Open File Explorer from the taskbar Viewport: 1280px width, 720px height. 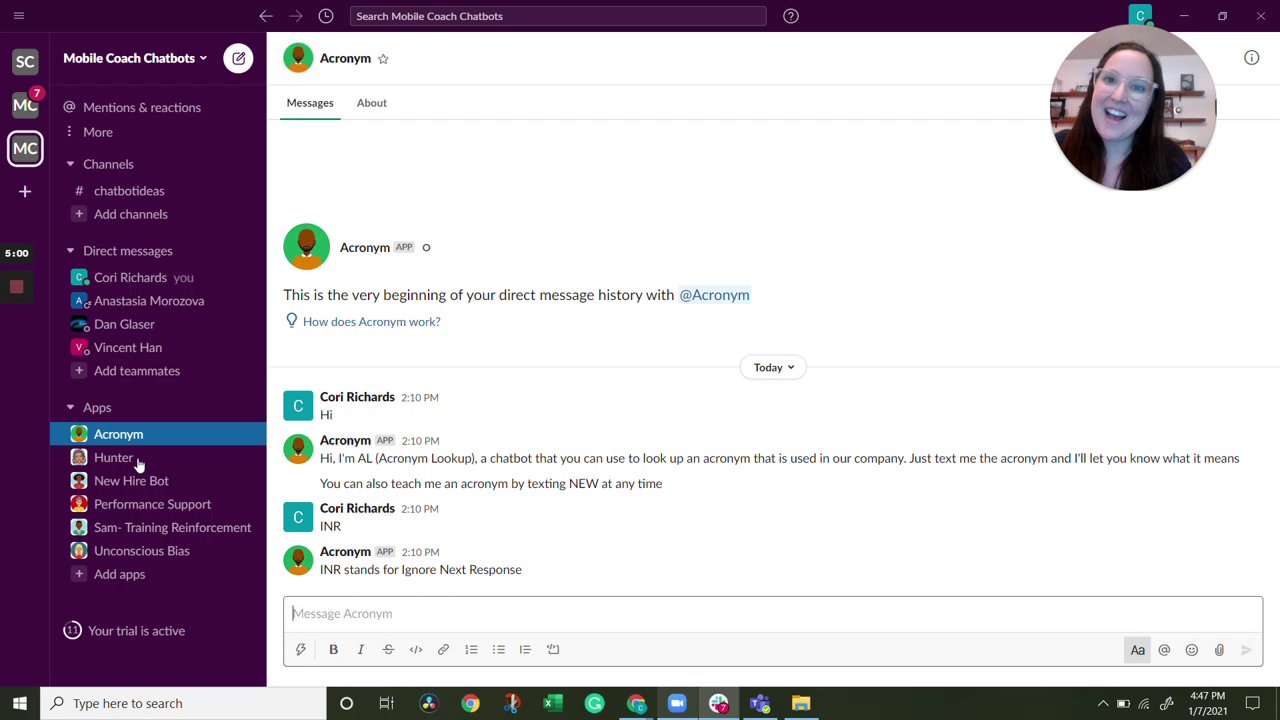tap(801, 703)
